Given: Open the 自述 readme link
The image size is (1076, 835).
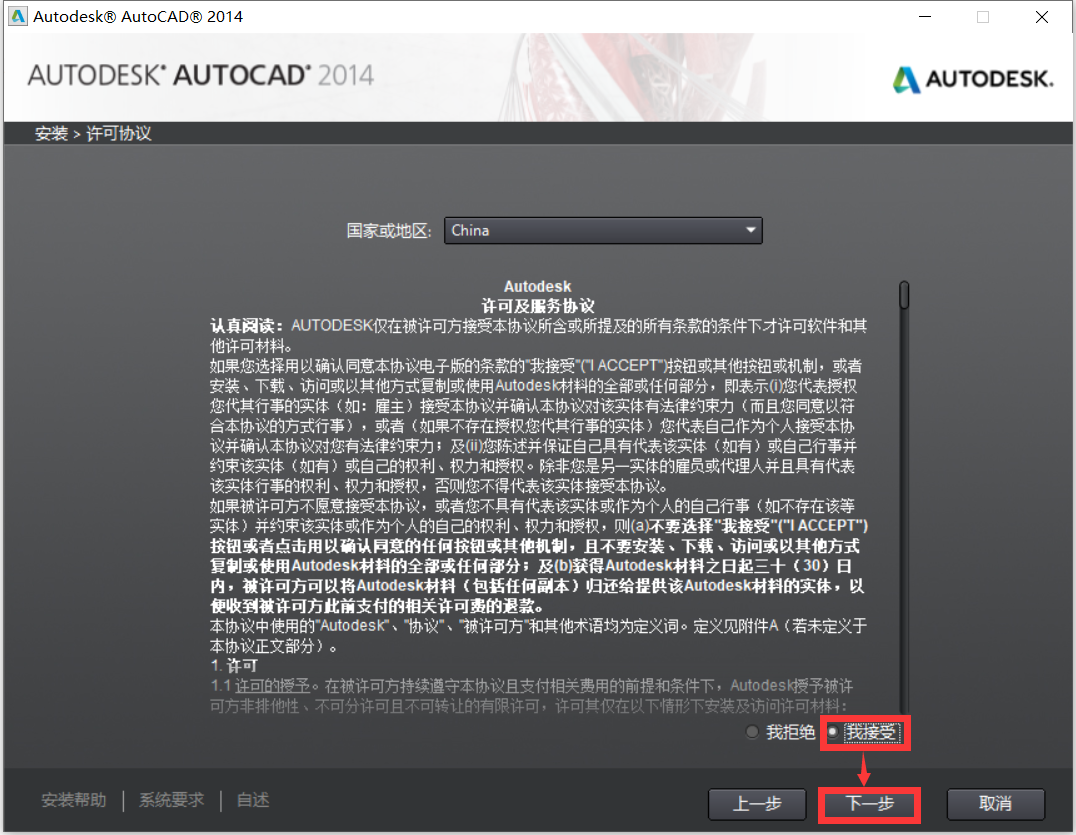Looking at the screenshot, I should (253, 800).
